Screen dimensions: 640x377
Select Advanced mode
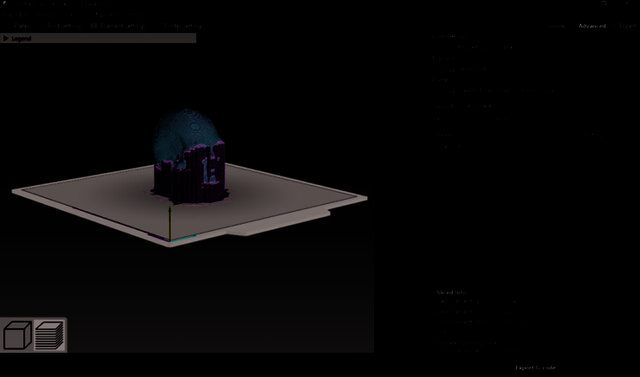(x=591, y=26)
